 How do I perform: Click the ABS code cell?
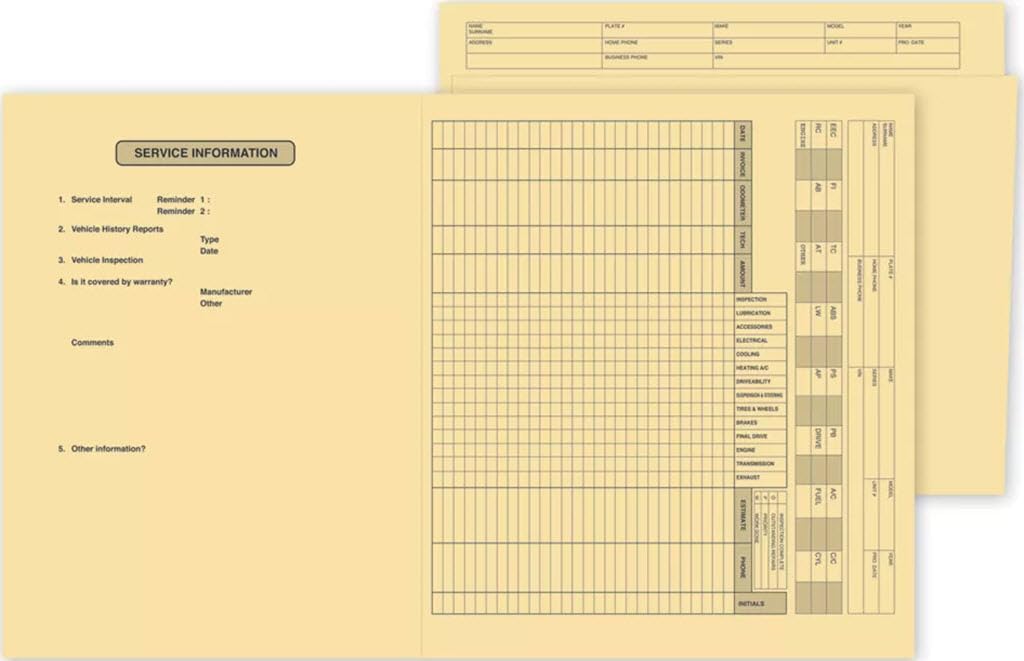point(834,319)
